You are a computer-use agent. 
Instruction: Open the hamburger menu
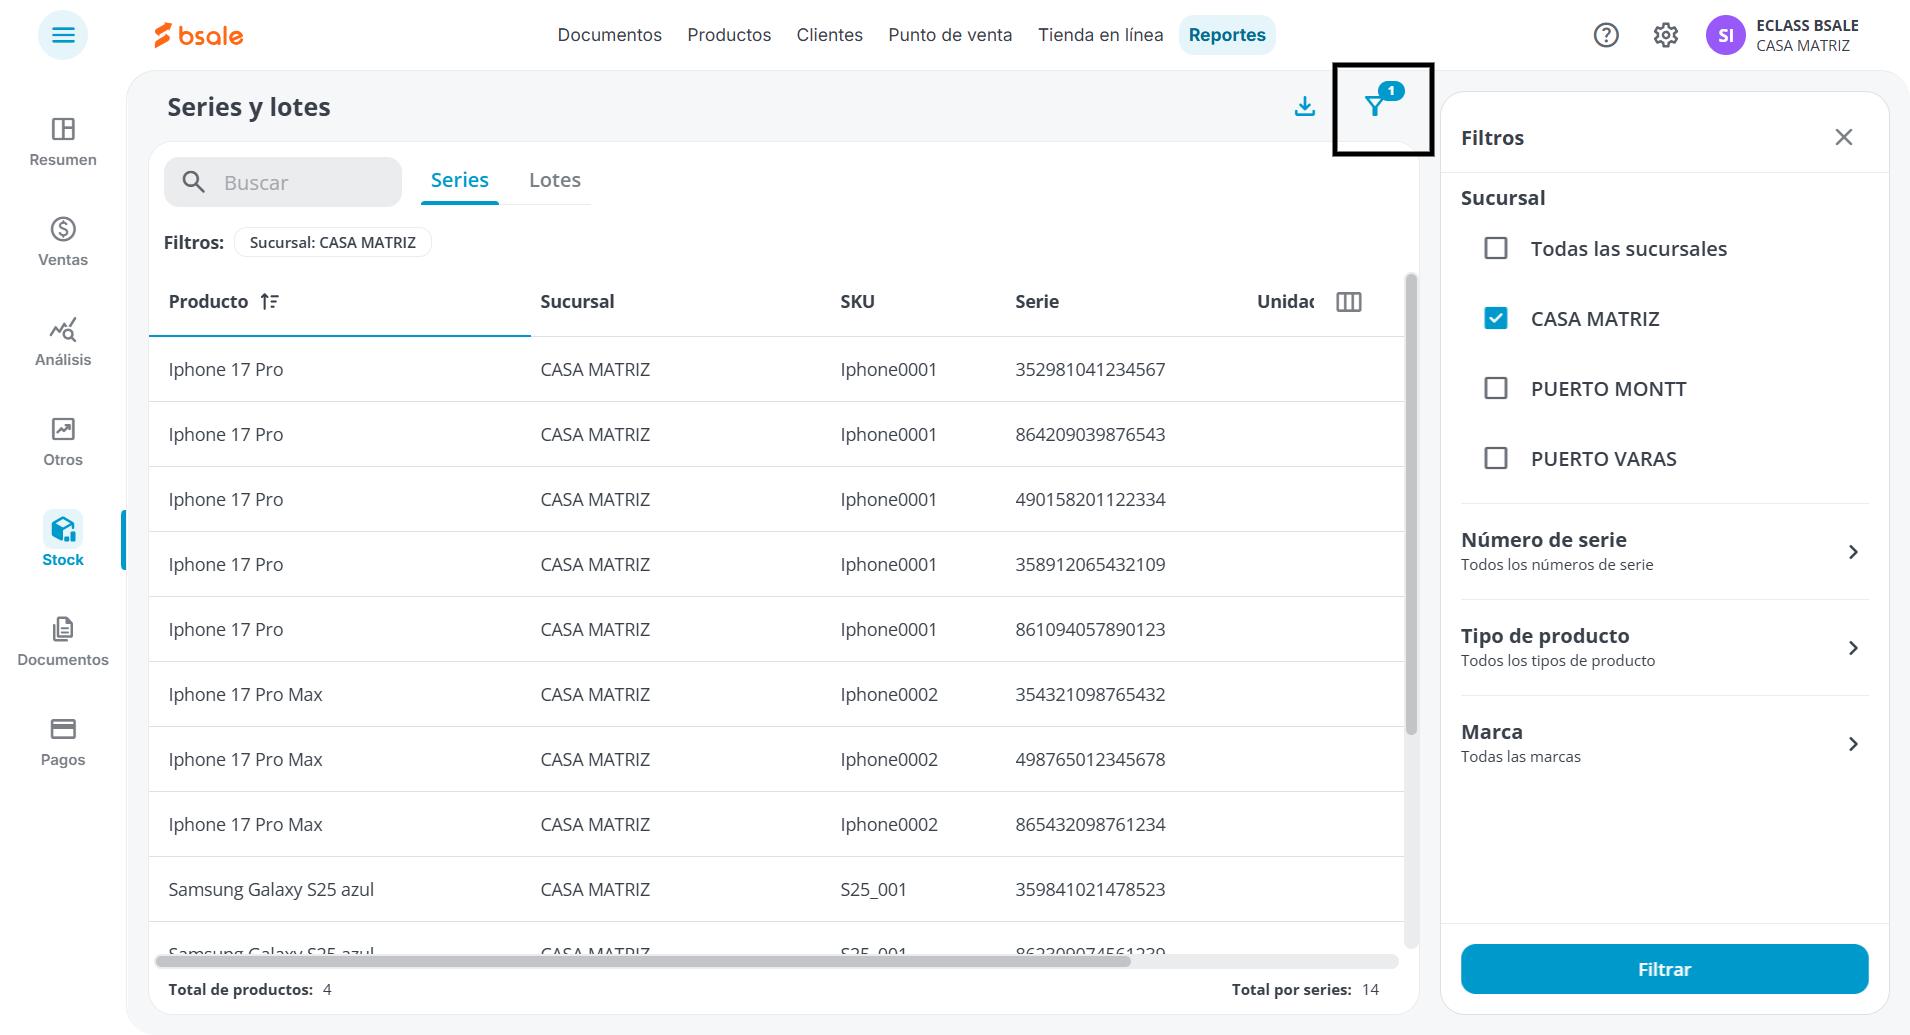63,35
